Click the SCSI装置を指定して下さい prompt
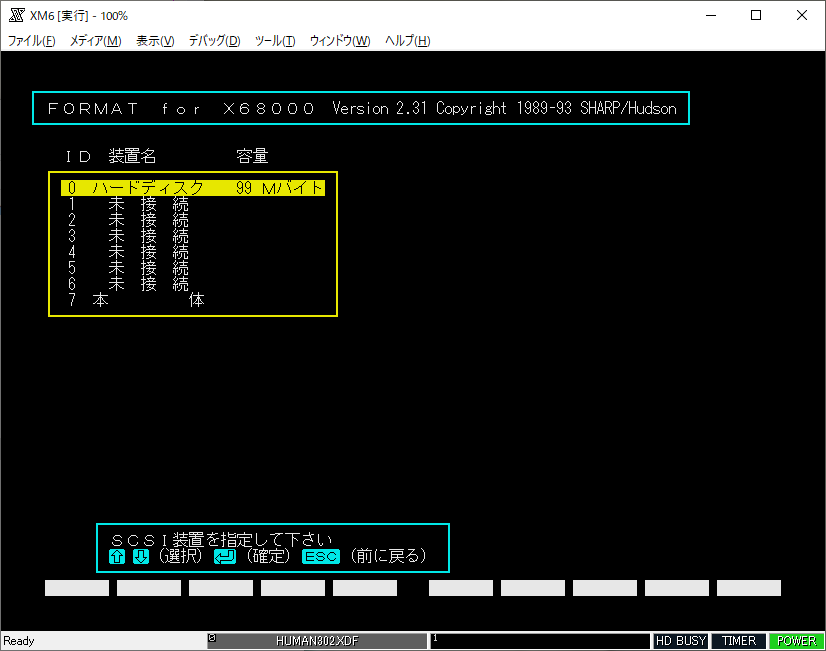This screenshot has width=826, height=651. pos(222,540)
